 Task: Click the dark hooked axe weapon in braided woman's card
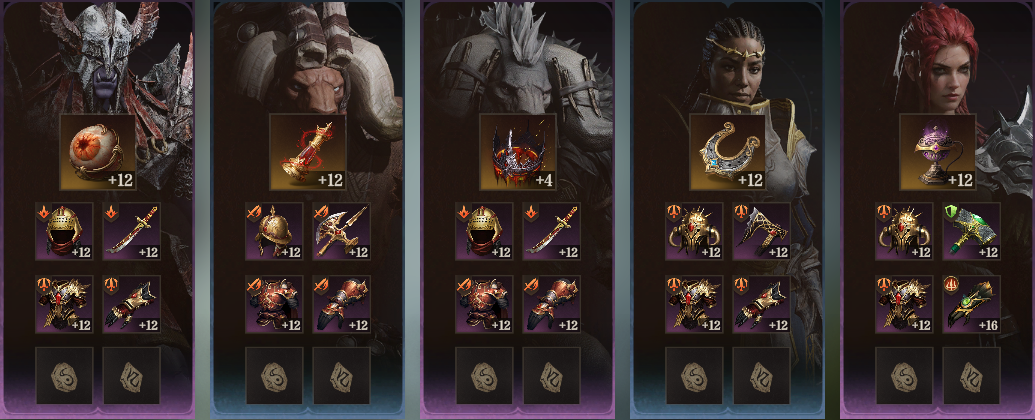tap(761, 231)
